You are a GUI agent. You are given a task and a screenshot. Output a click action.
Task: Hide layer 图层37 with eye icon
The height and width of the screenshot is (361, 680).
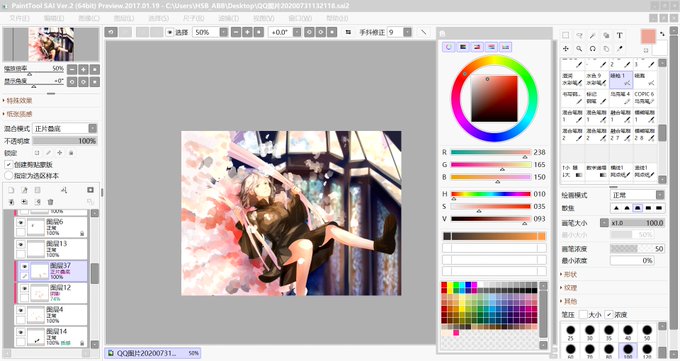click(24, 266)
